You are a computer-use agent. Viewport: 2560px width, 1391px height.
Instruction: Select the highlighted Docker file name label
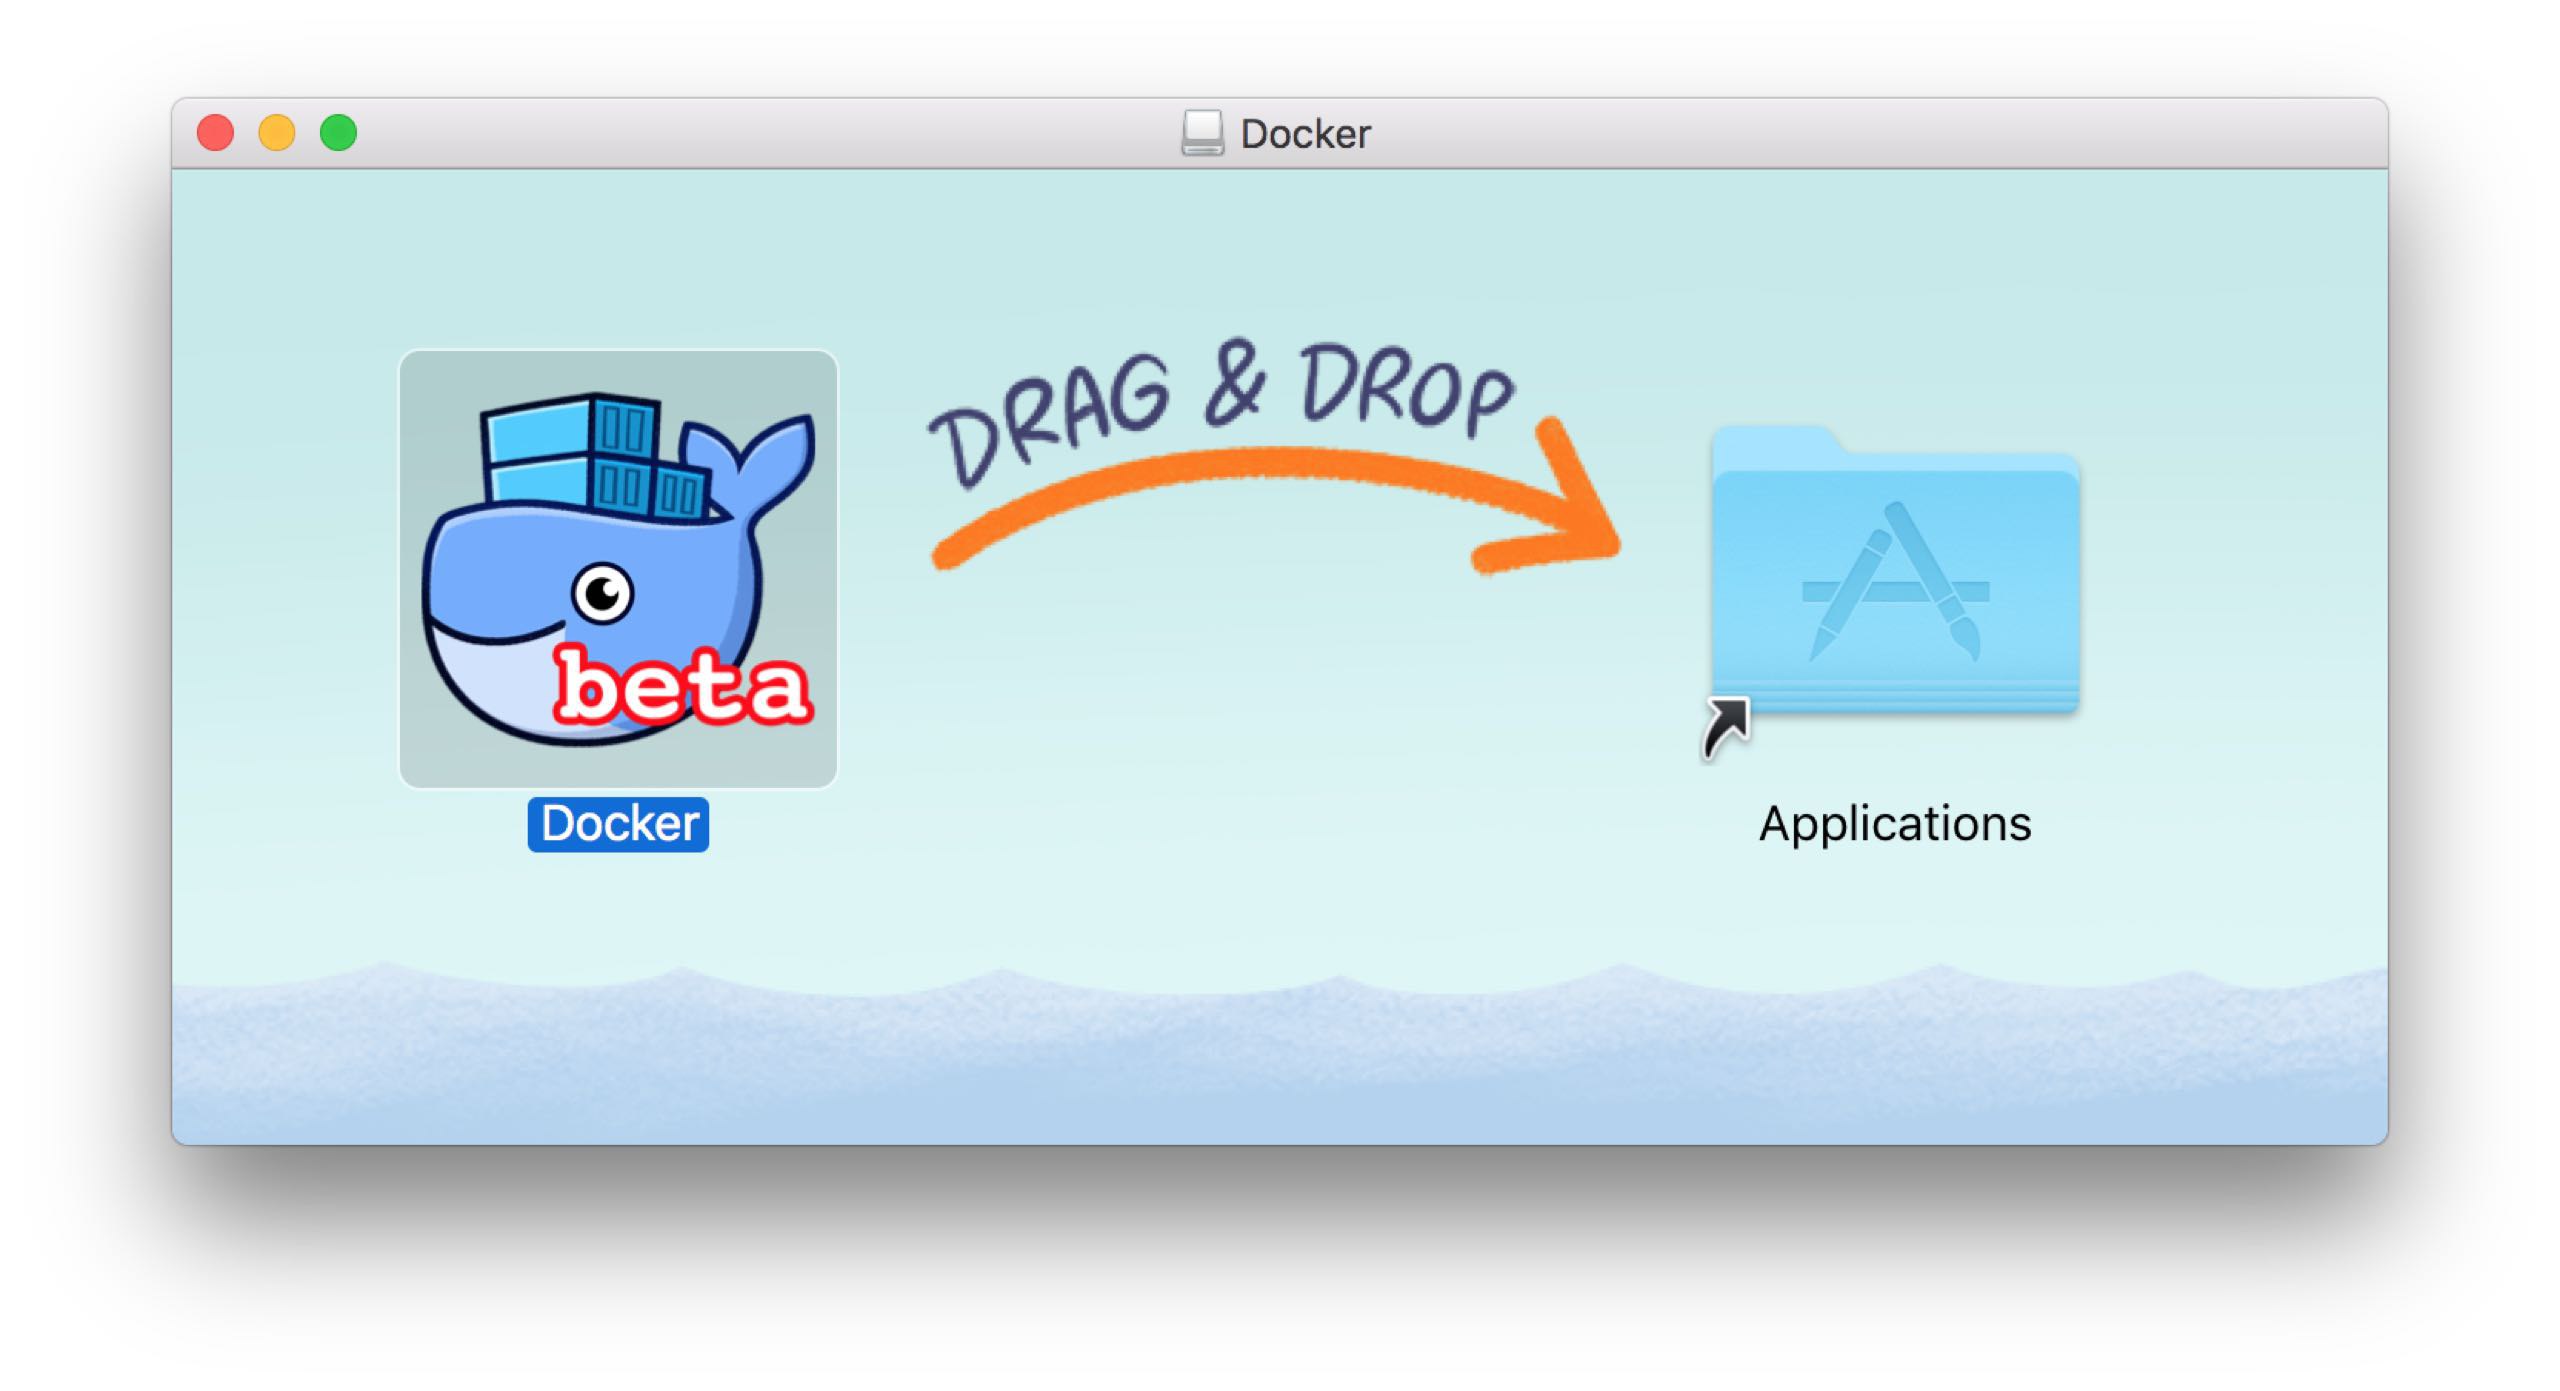pos(619,824)
